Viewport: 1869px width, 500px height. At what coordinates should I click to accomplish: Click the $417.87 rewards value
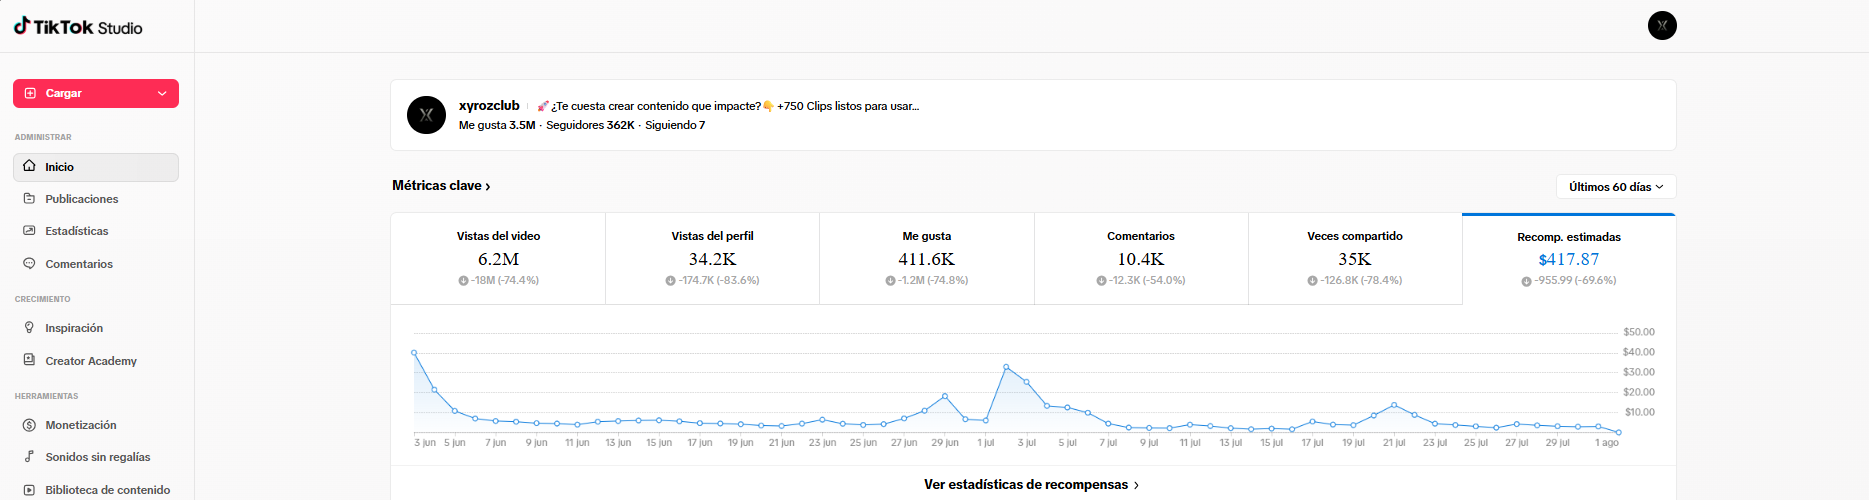[1569, 259]
